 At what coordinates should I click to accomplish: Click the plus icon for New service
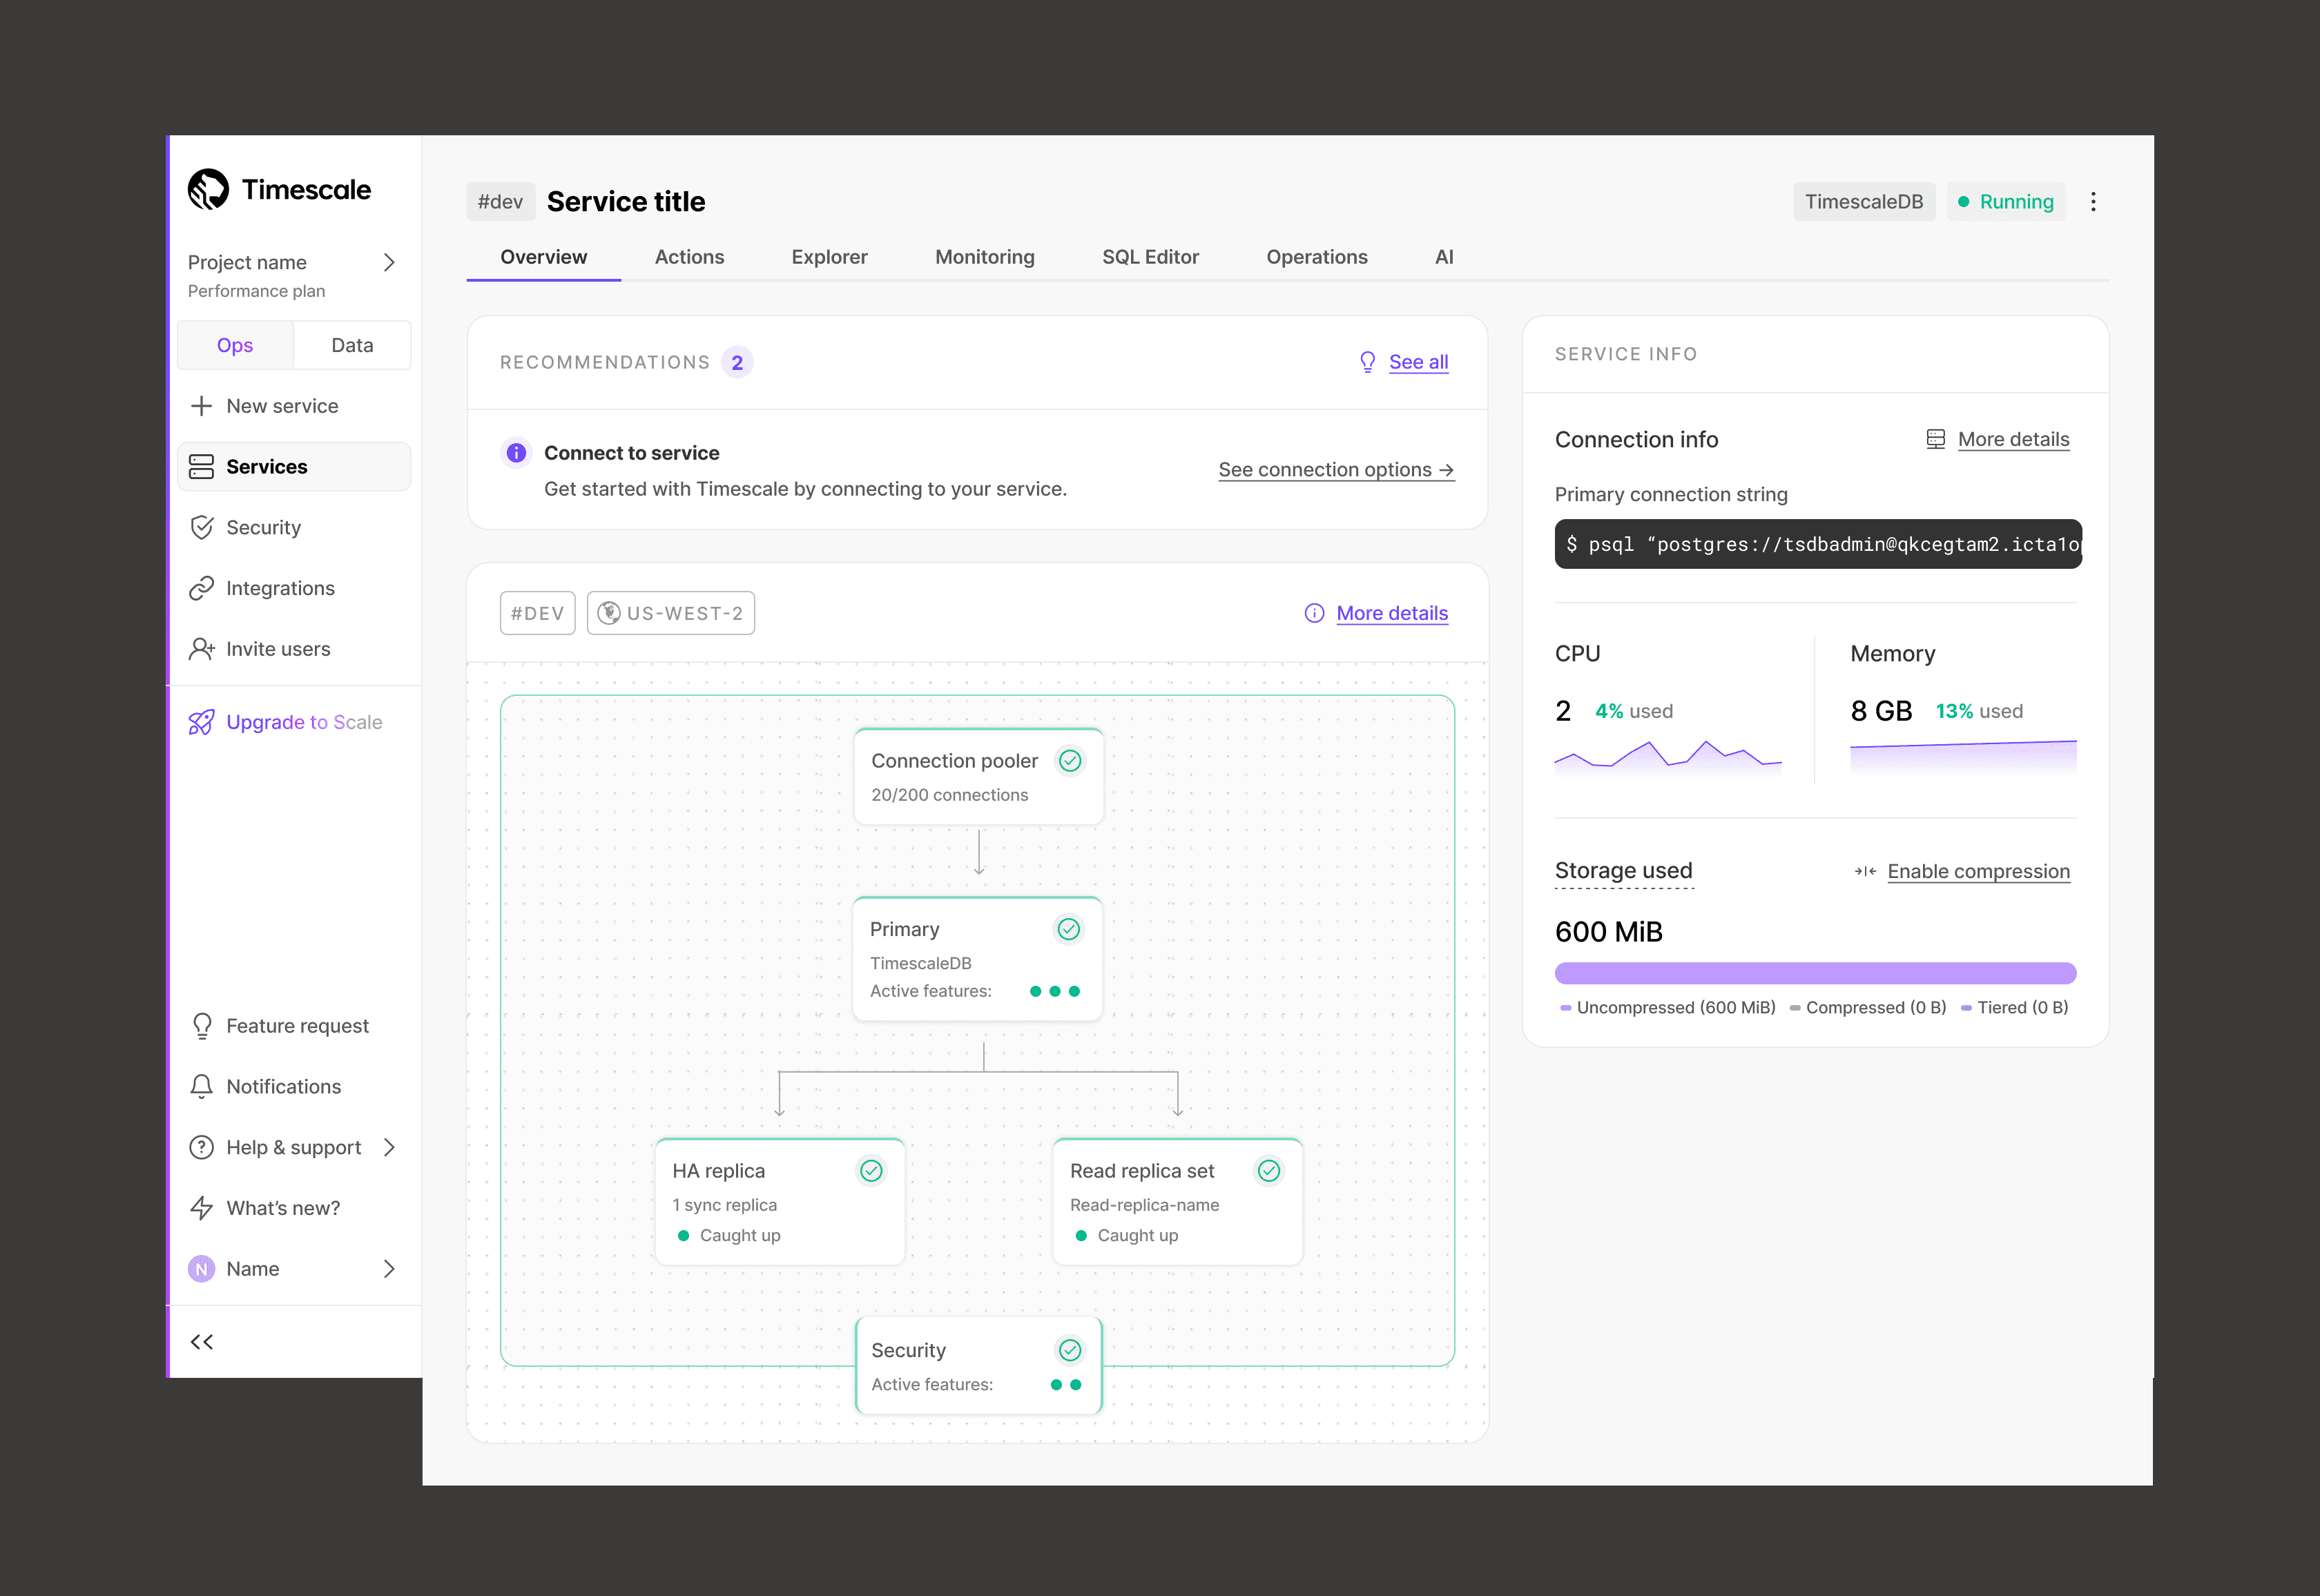[x=201, y=406]
